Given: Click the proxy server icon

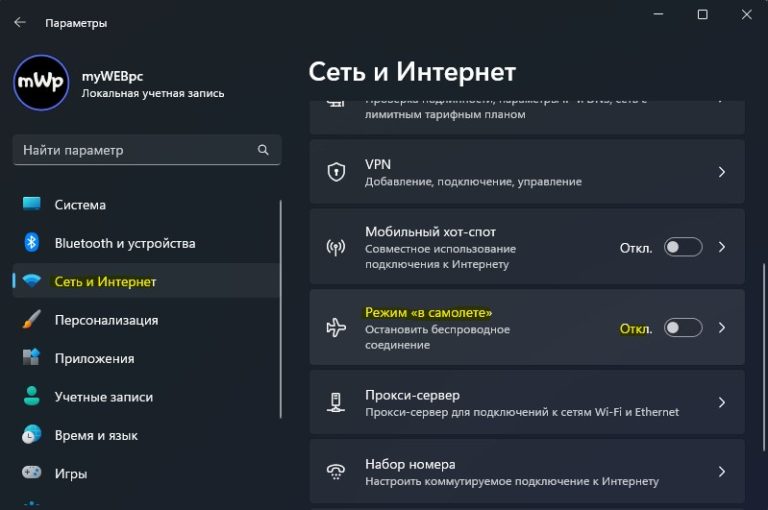Looking at the screenshot, I should 337,403.
